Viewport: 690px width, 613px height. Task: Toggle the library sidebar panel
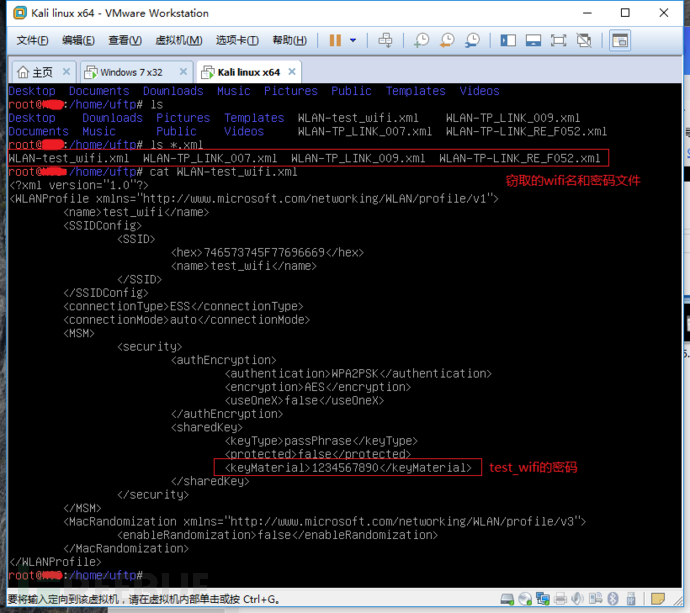pyautogui.click(x=508, y=40)
